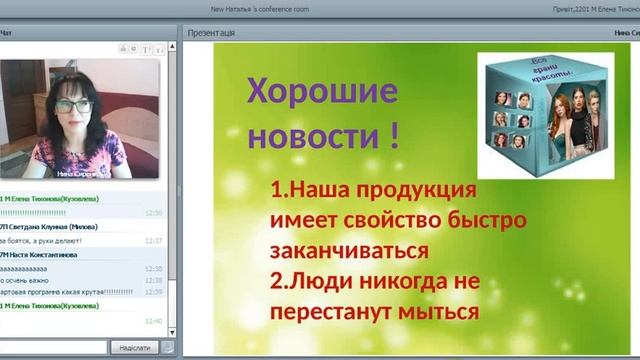Click the Надіслати send button
Image resolution: width=640 pixels, height=360 pixels.
135,348
